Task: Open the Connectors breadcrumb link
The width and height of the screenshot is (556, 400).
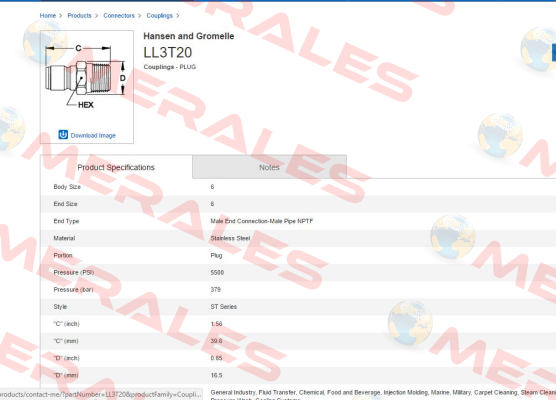Action: click(119, 16)
